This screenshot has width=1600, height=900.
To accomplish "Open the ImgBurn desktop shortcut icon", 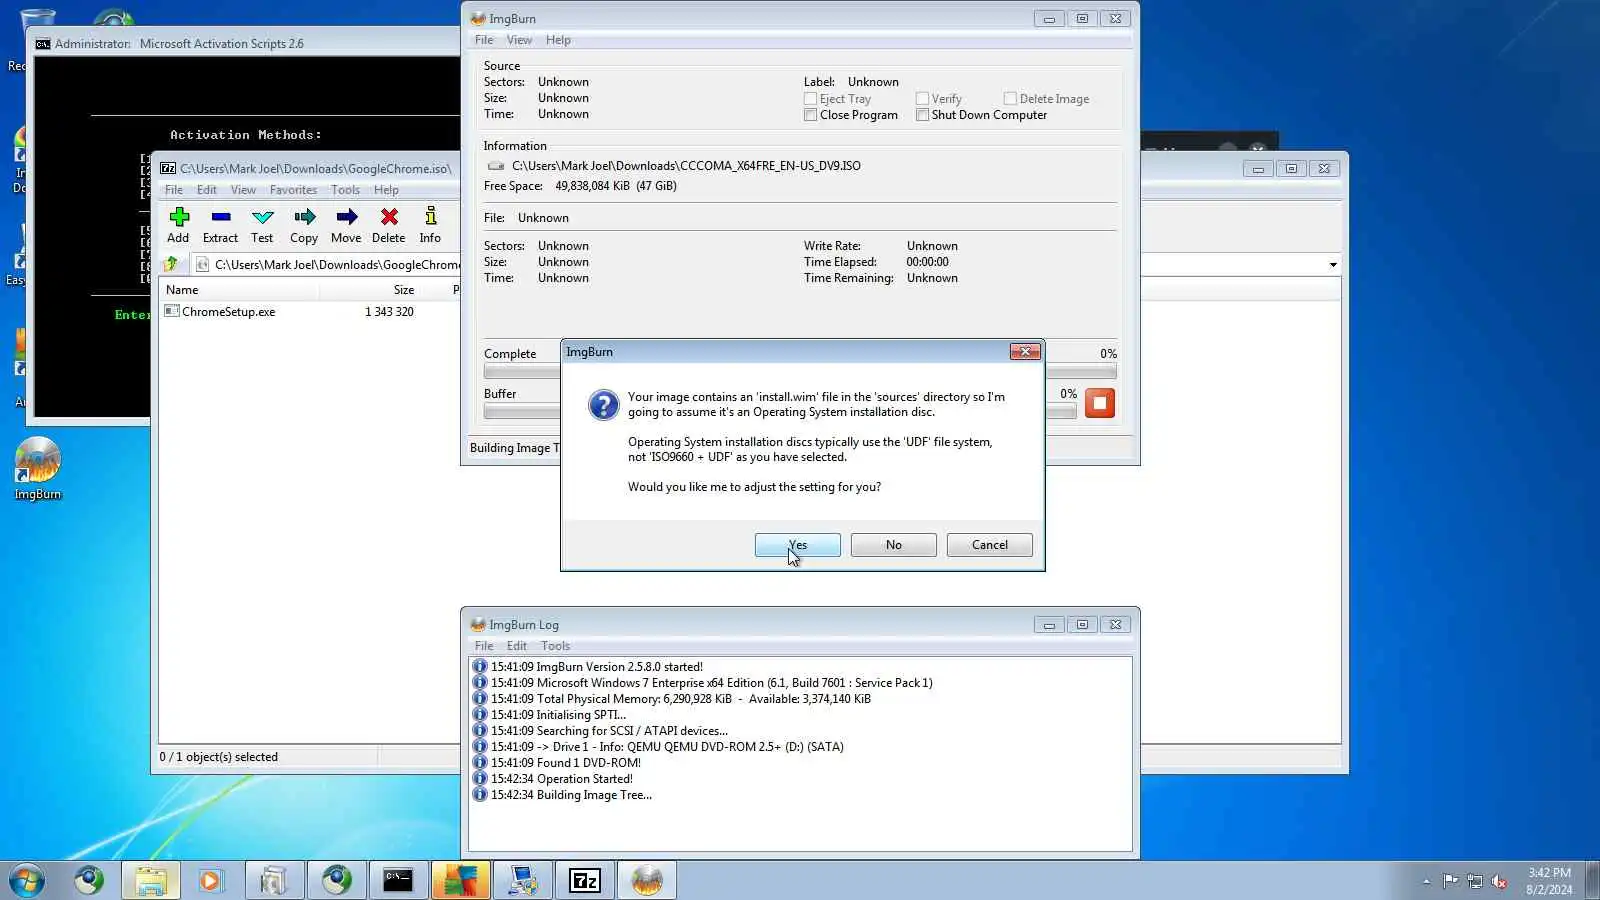I will pyautogui.click(x=38, y=469).
